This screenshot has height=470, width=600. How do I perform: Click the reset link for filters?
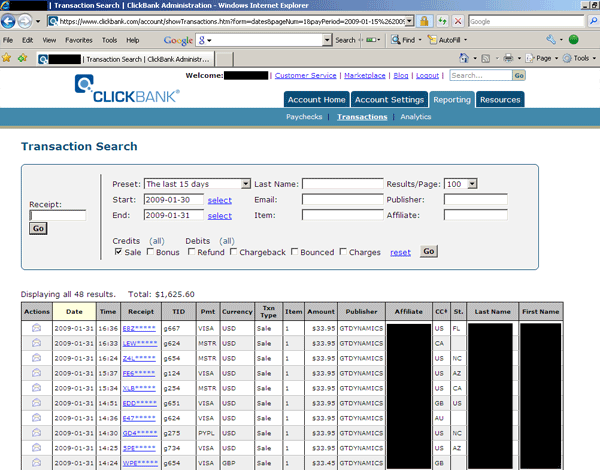coord(400,253)
